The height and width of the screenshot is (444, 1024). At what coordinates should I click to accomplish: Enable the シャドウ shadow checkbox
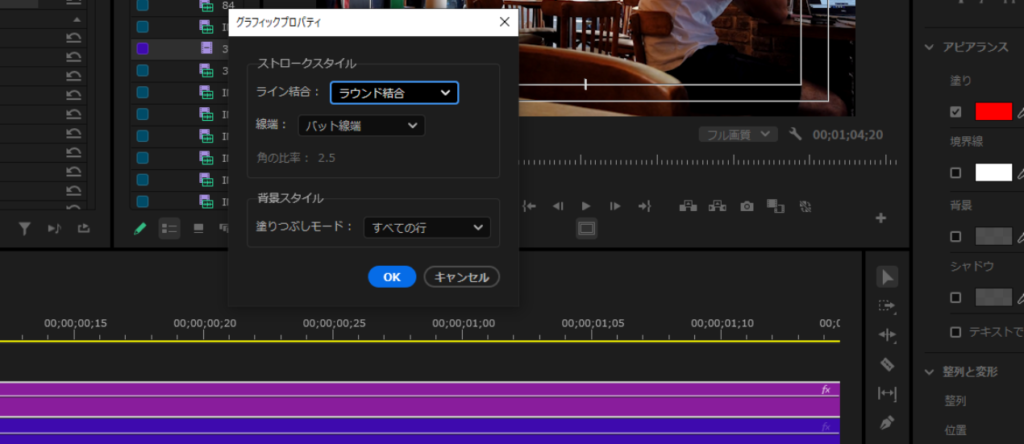pyautogui.click(x=956, y=298)
